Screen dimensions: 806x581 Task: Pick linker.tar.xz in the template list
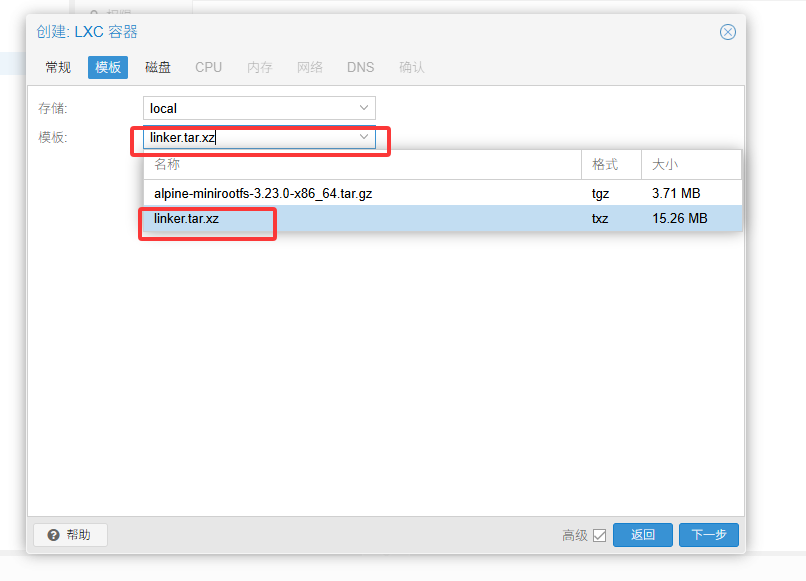click(x=186, y=218)
